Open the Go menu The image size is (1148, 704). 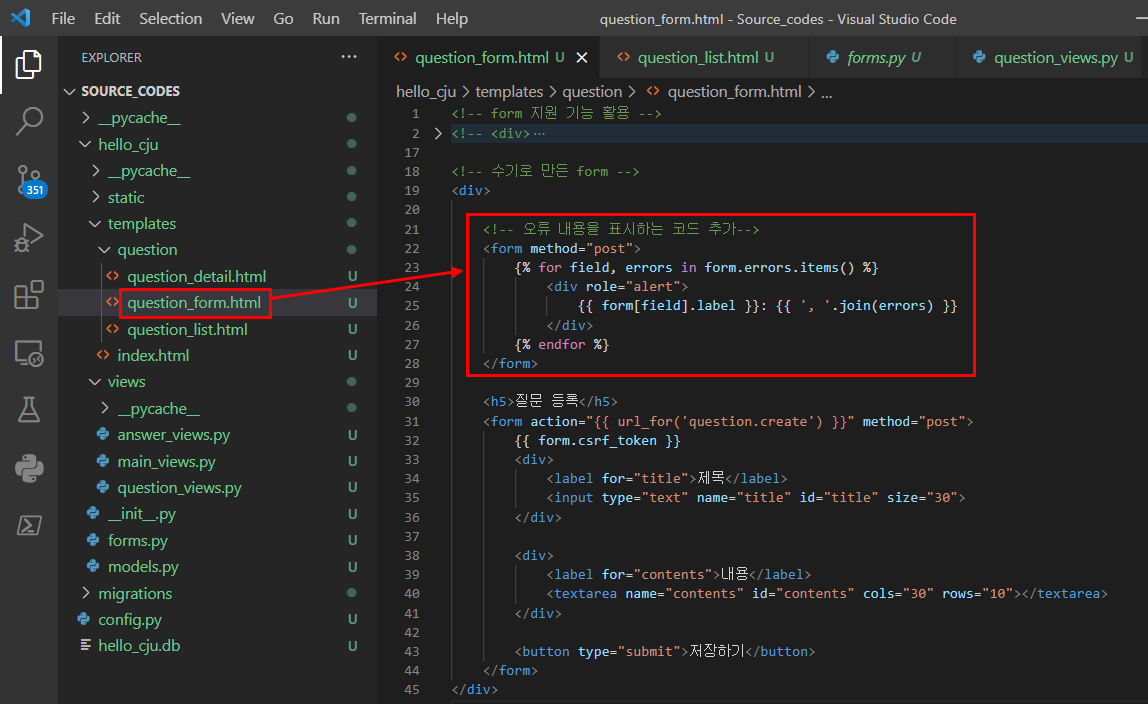click(x=283, y=18)
